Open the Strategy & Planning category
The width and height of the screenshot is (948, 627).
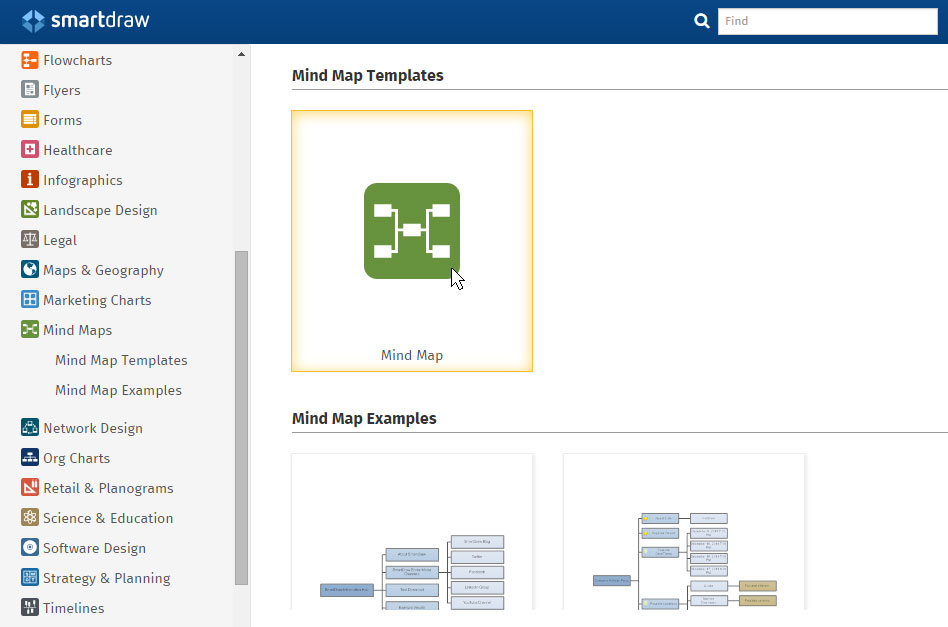coord(106,577)
